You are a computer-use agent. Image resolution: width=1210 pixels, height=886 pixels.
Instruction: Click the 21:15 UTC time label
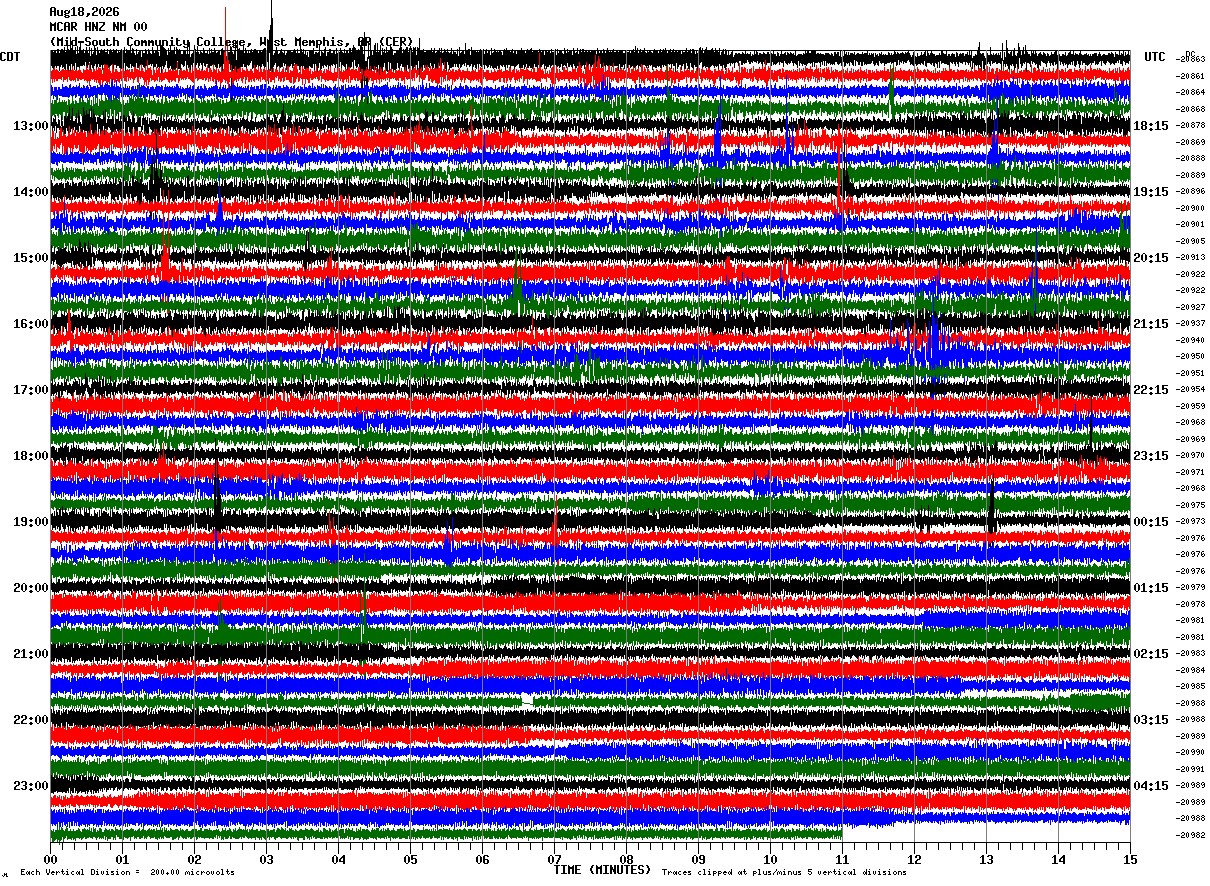pyautogui.click(x=1151, y=324)
